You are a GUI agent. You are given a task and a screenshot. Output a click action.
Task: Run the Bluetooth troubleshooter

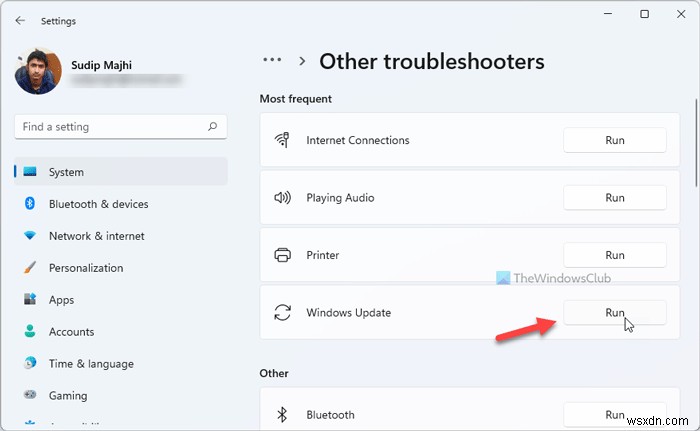point(615,414)
